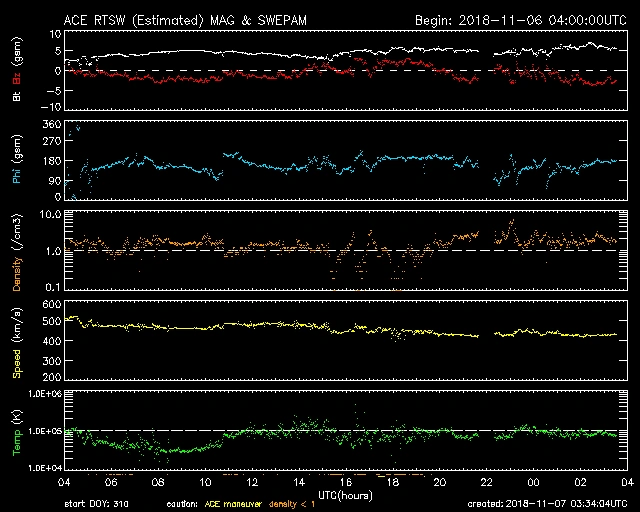Screen dimensions: 640x512
Task: Click hour 22 on the time axis
Action: click(485, 482)
